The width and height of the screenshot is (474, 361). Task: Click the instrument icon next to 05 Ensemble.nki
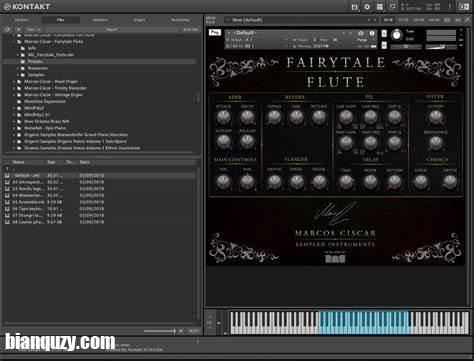7,202
